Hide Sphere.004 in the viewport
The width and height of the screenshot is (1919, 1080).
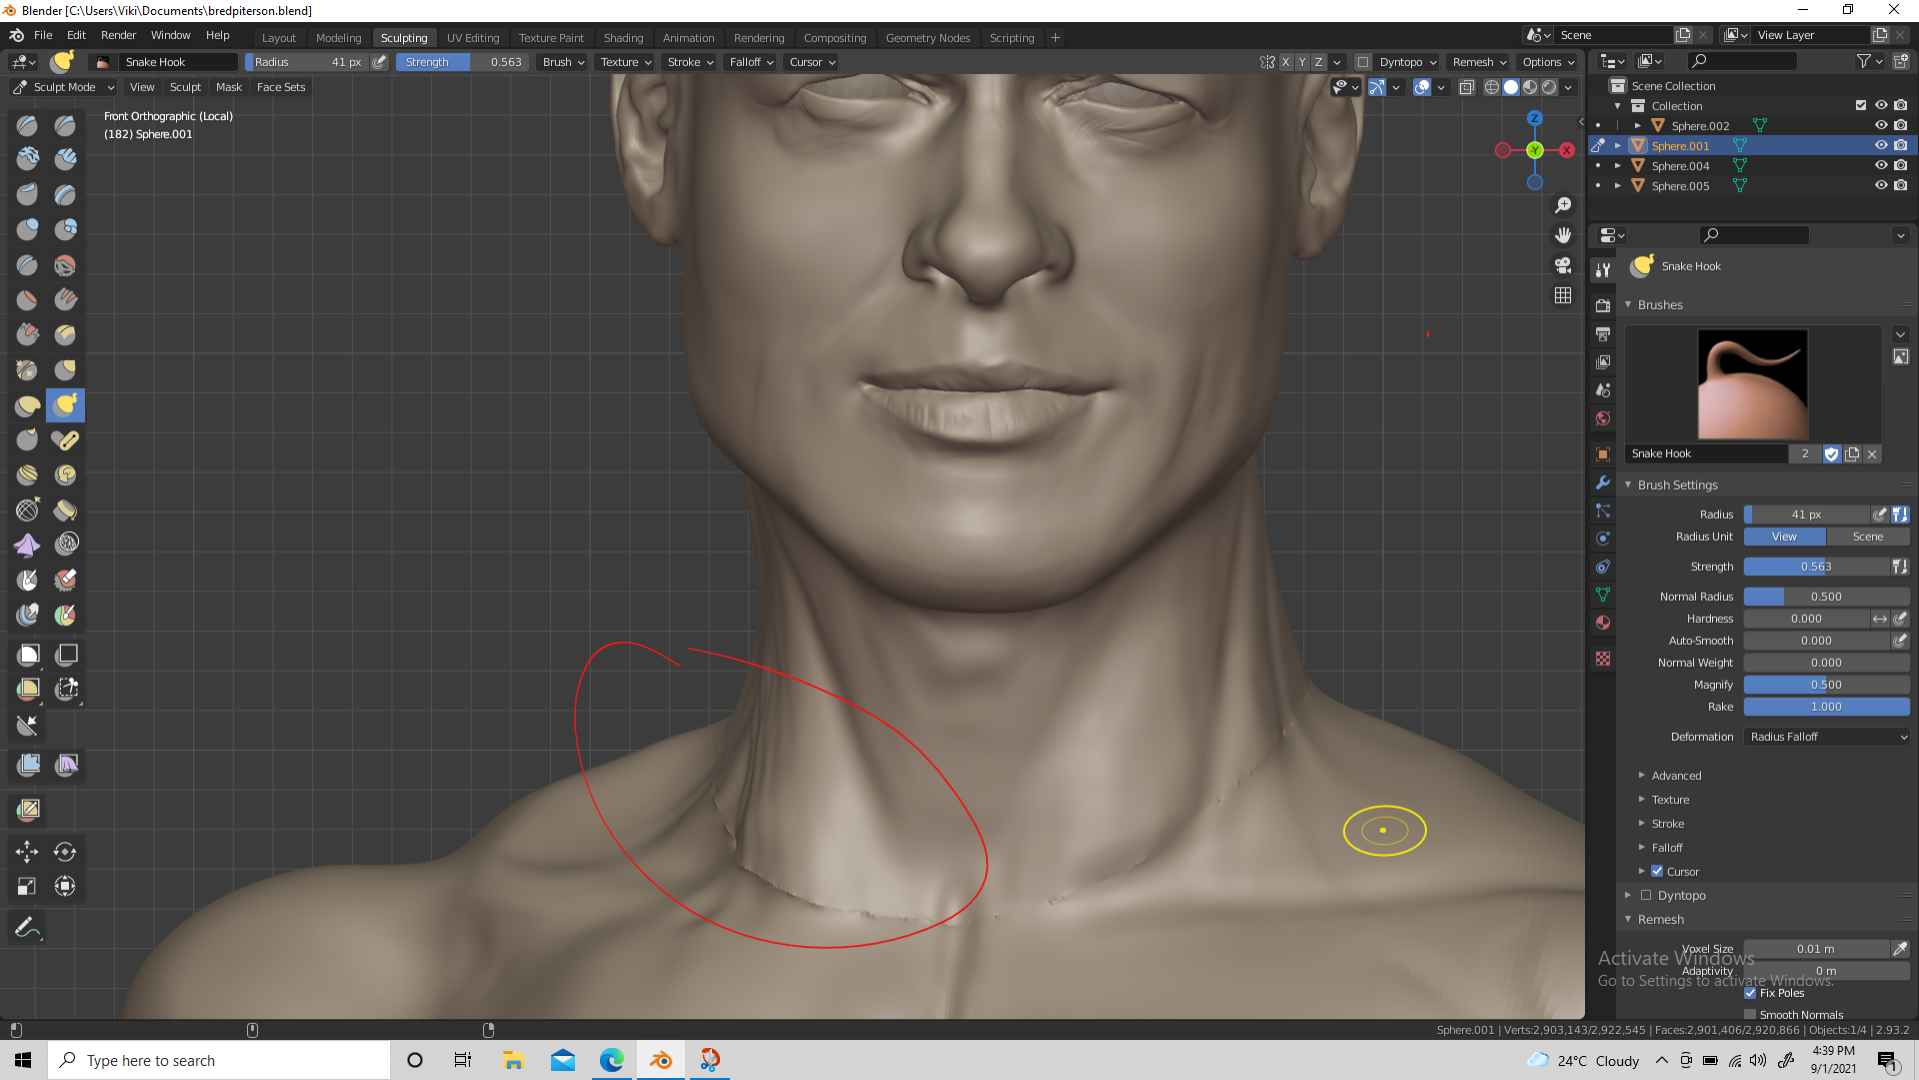(1880, 166)
